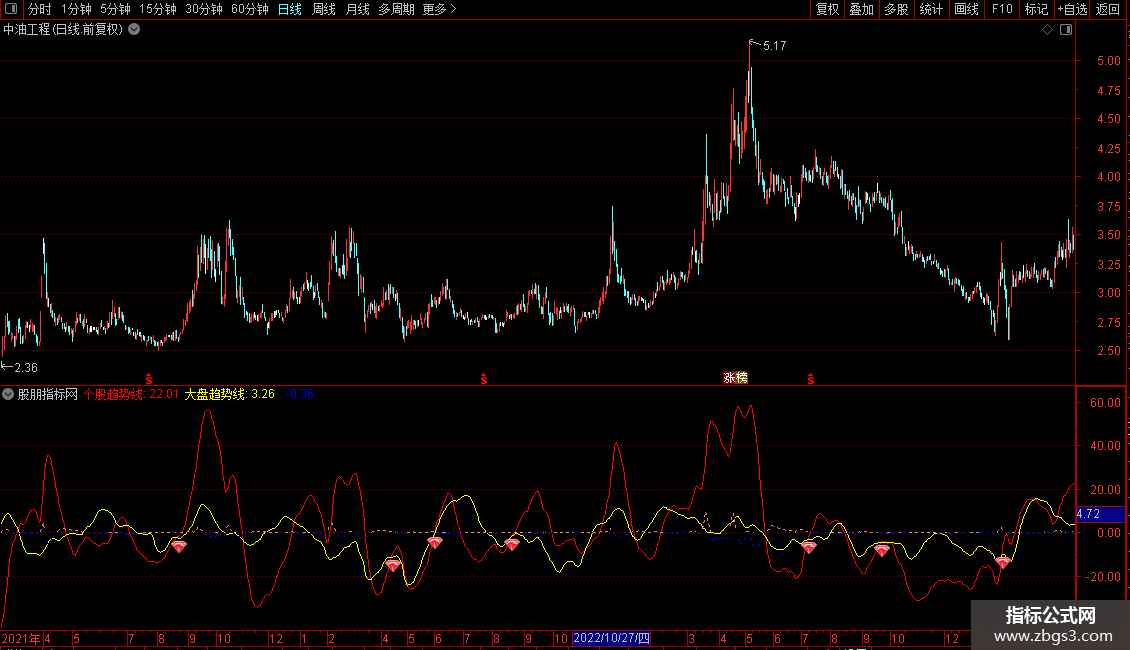The width and height of the screenshot is (1130, 650).
Task: Switch to 周线 weekly chart
Action: 324,9
